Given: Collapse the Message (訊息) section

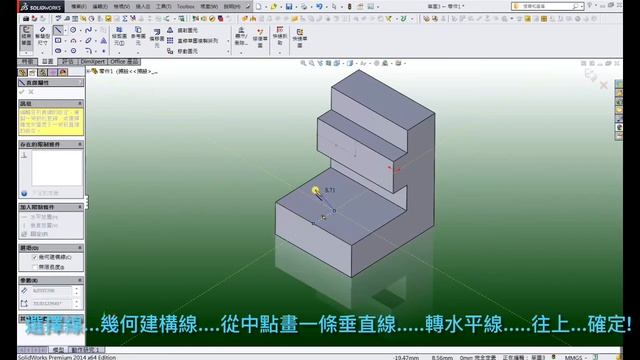Looking at the screenshot, I should (80, 104).
